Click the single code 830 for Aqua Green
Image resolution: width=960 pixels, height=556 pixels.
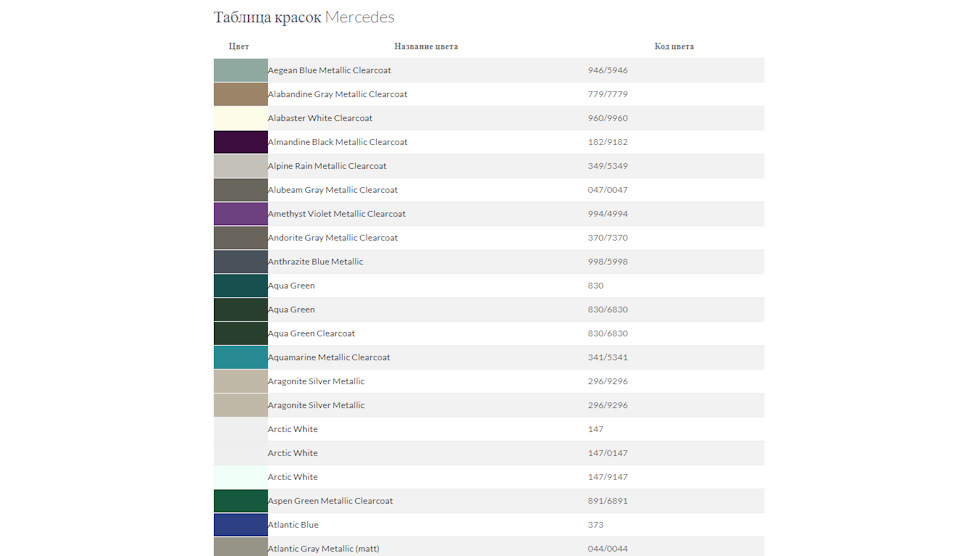pyautogui.click(x=596, y=285)
